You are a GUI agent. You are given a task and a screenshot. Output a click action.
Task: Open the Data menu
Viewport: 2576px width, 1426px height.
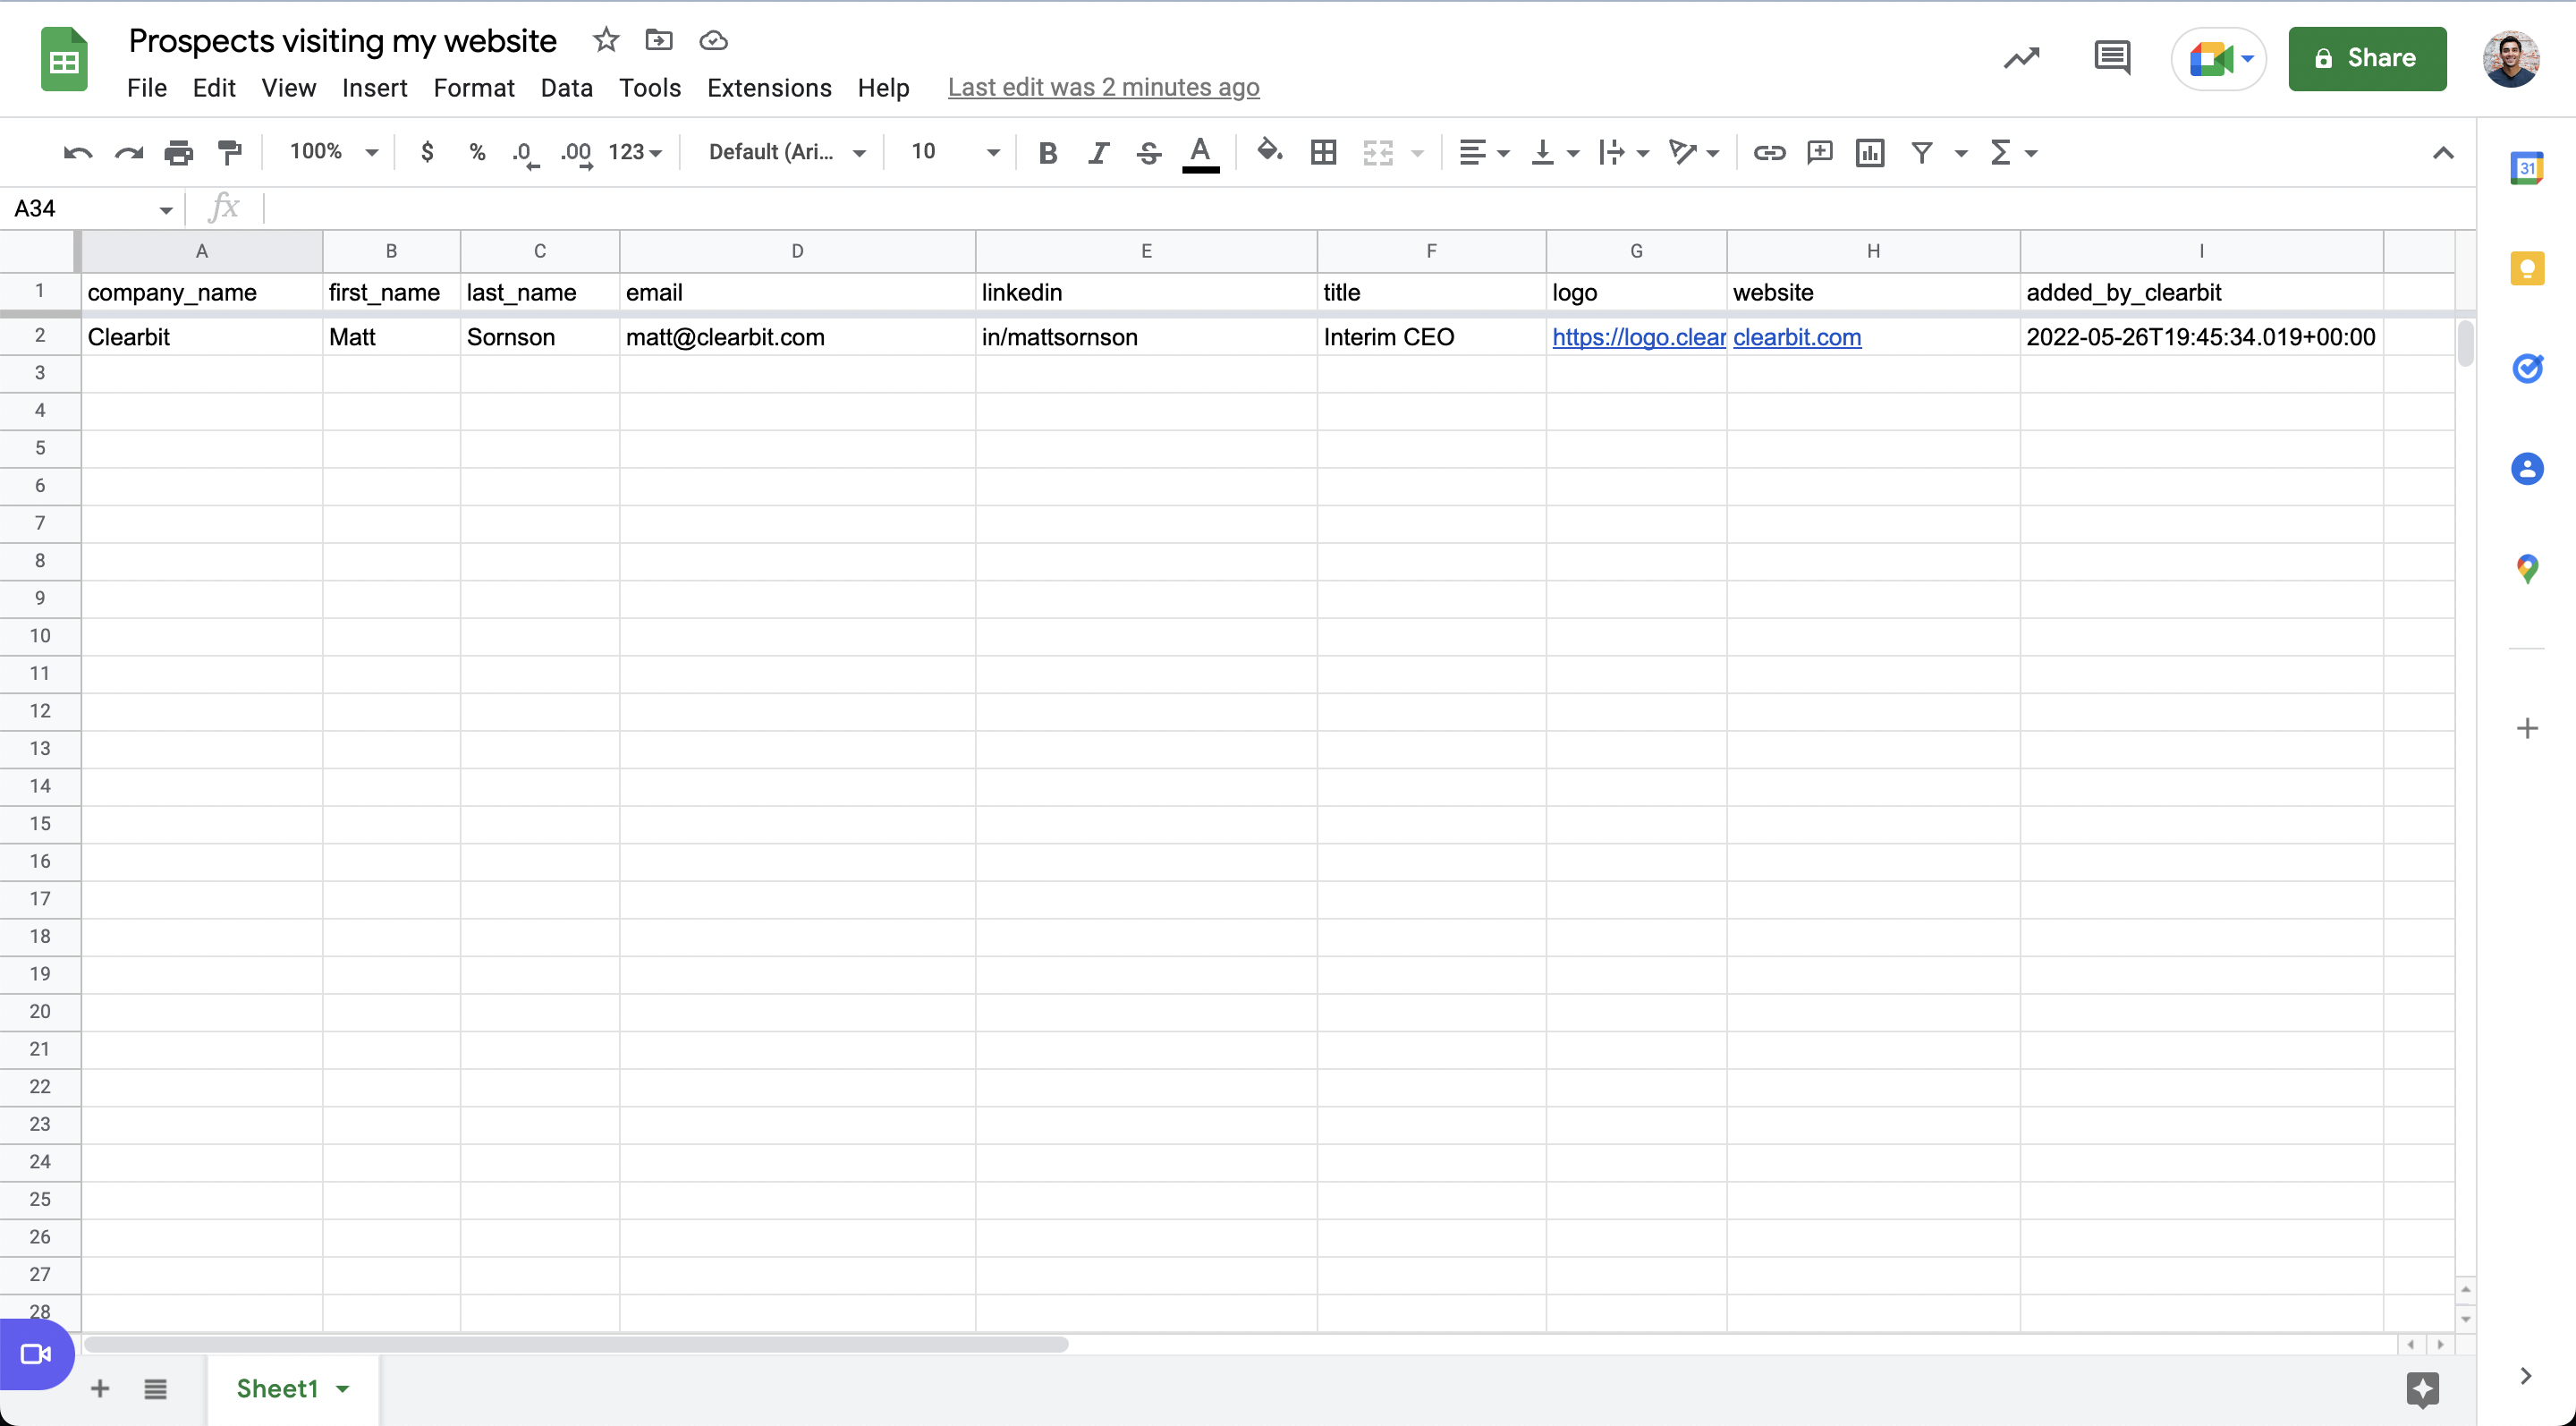[567, 88]
